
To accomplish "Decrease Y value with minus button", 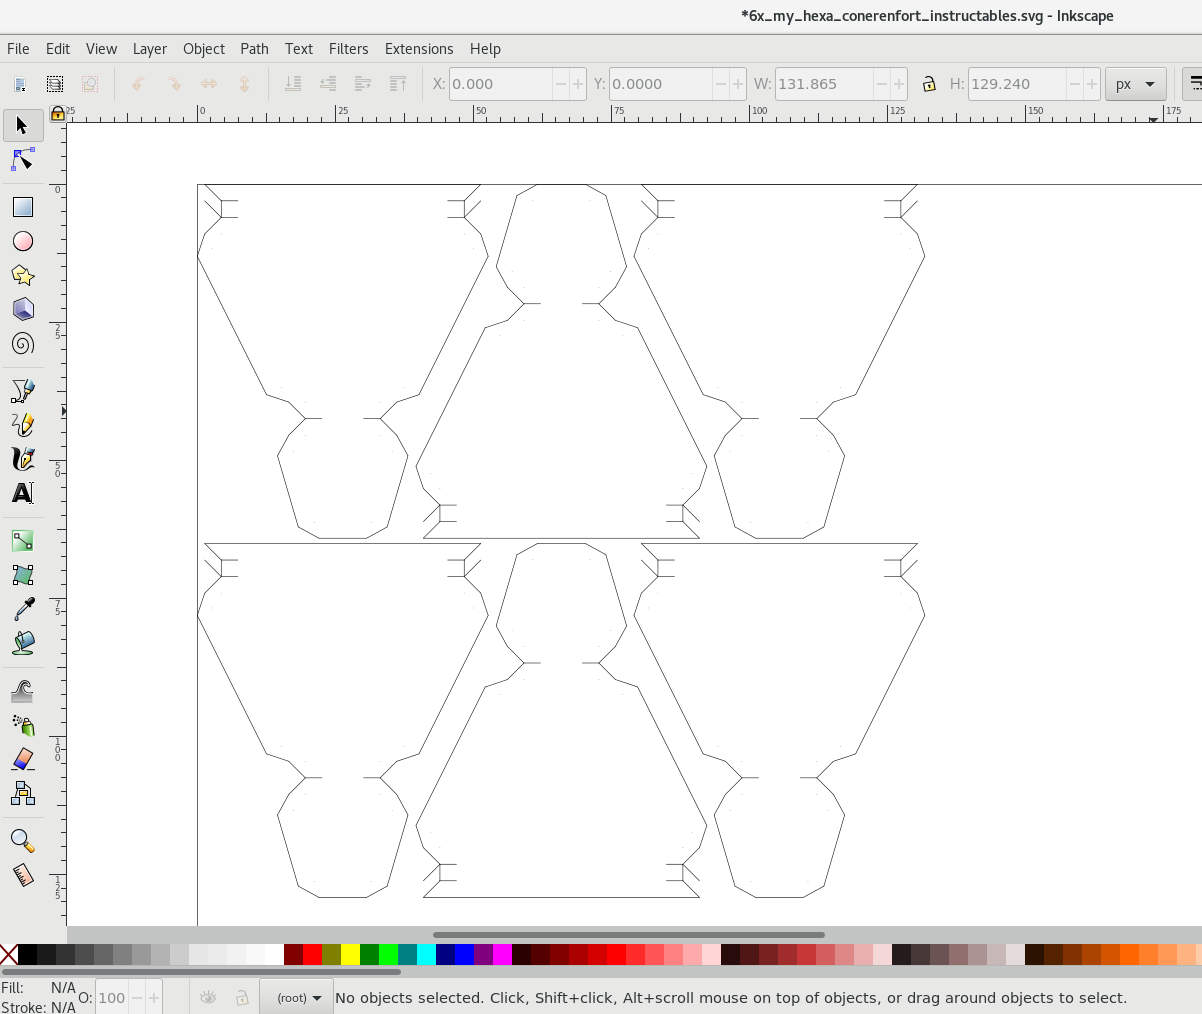I will coord(721,84).
